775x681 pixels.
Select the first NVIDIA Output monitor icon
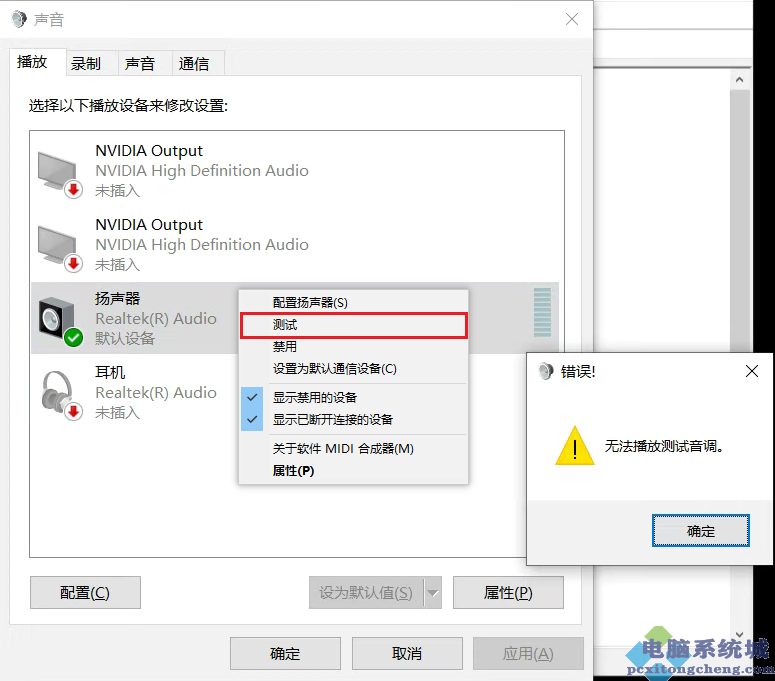coord(59,174)
